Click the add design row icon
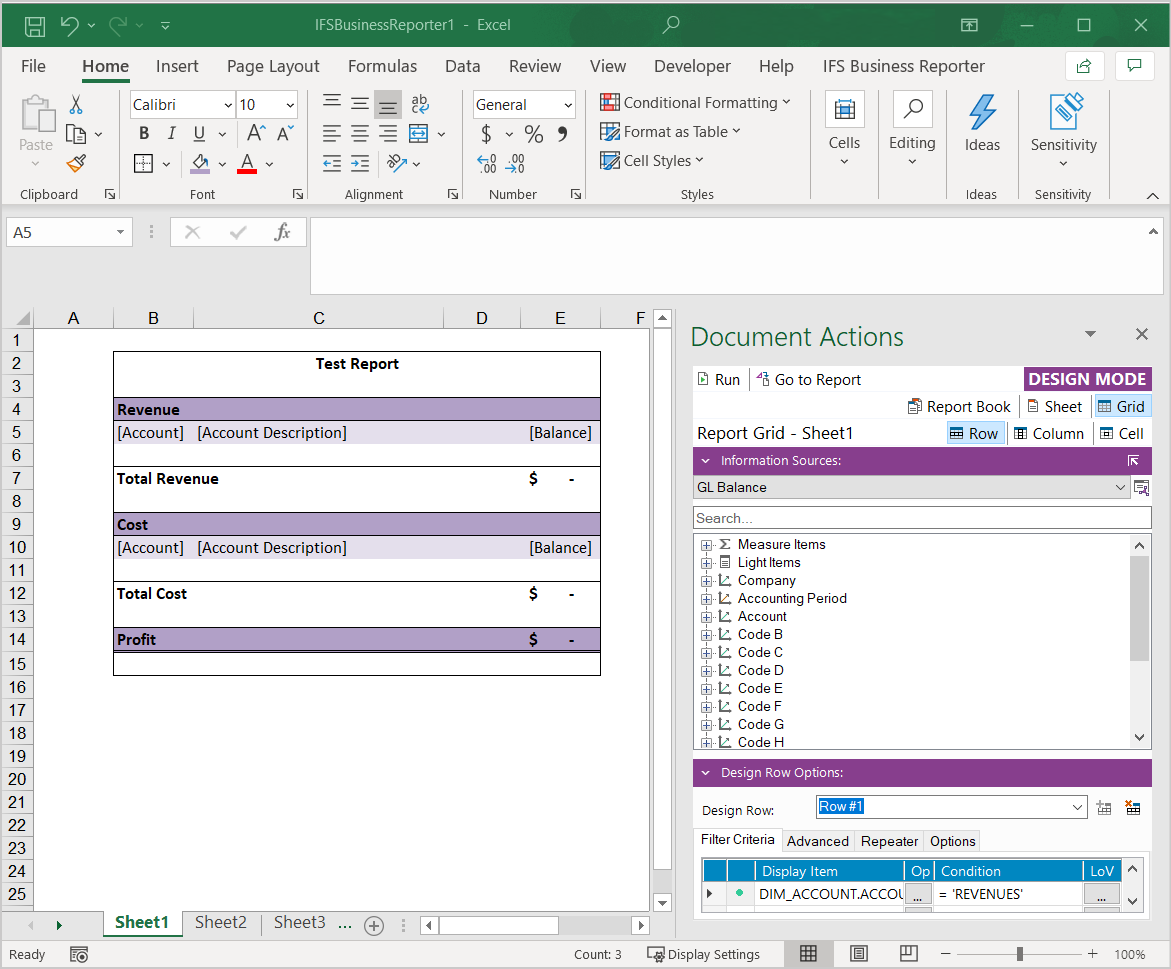The image size is (1171, 969). pyautogui.click(x=1104, y=808)
